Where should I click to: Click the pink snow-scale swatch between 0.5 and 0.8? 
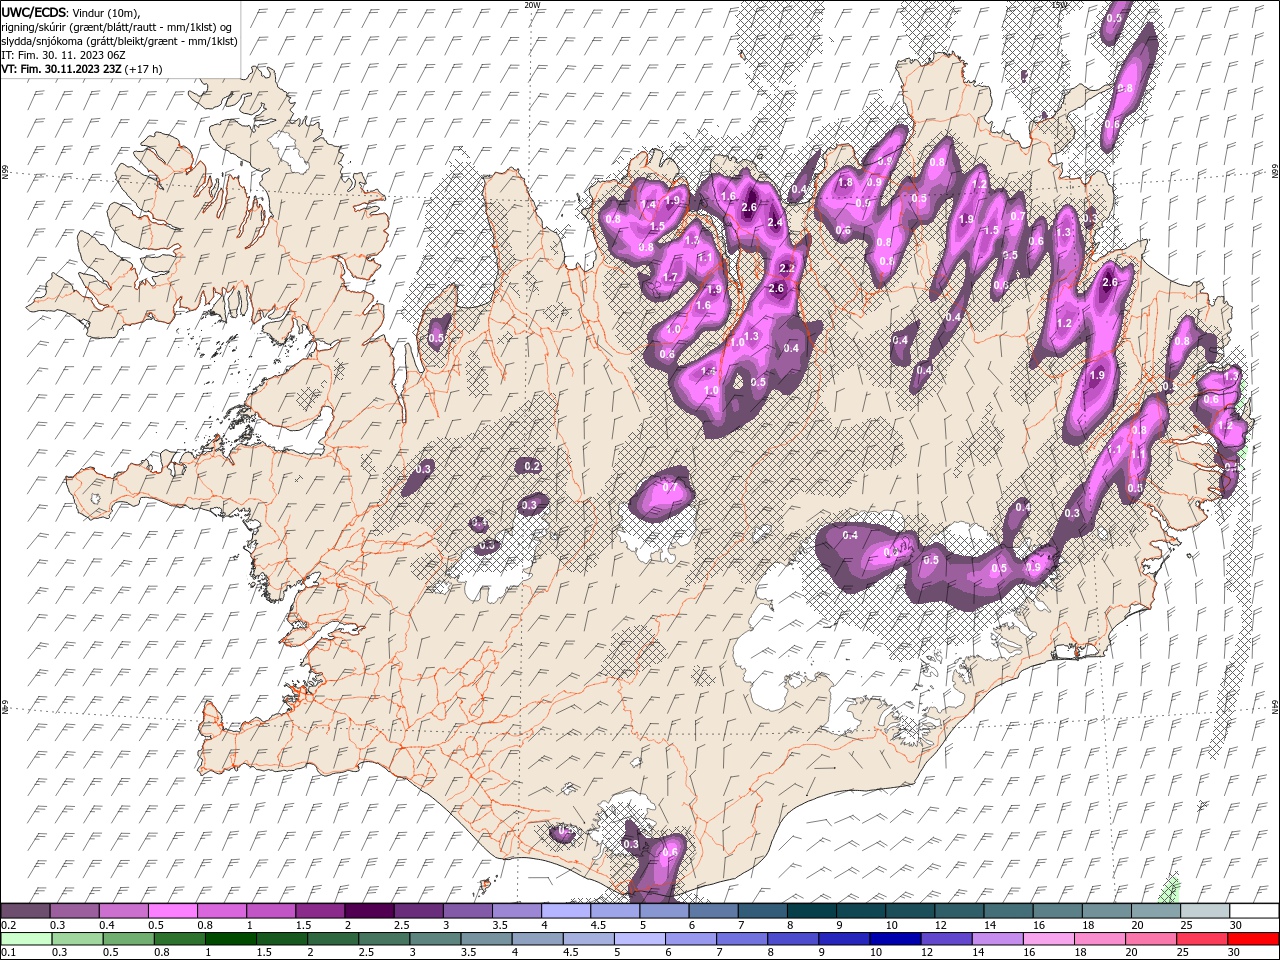point(172,911)
